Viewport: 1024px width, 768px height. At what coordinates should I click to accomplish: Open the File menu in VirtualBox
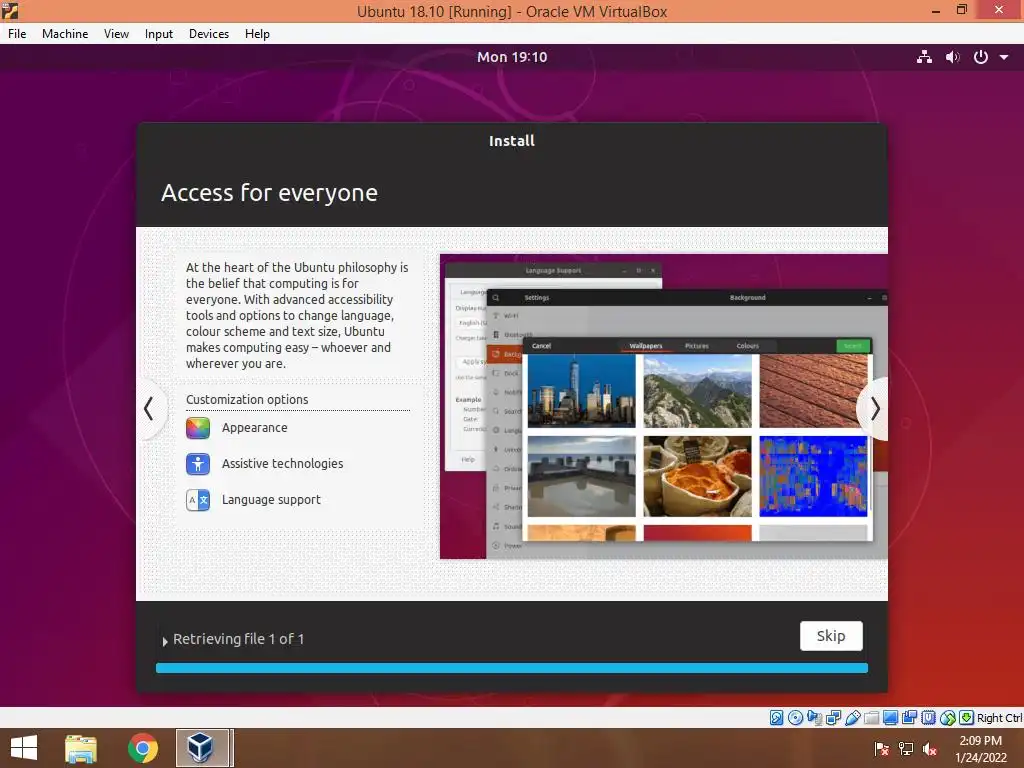pos(17,34)
